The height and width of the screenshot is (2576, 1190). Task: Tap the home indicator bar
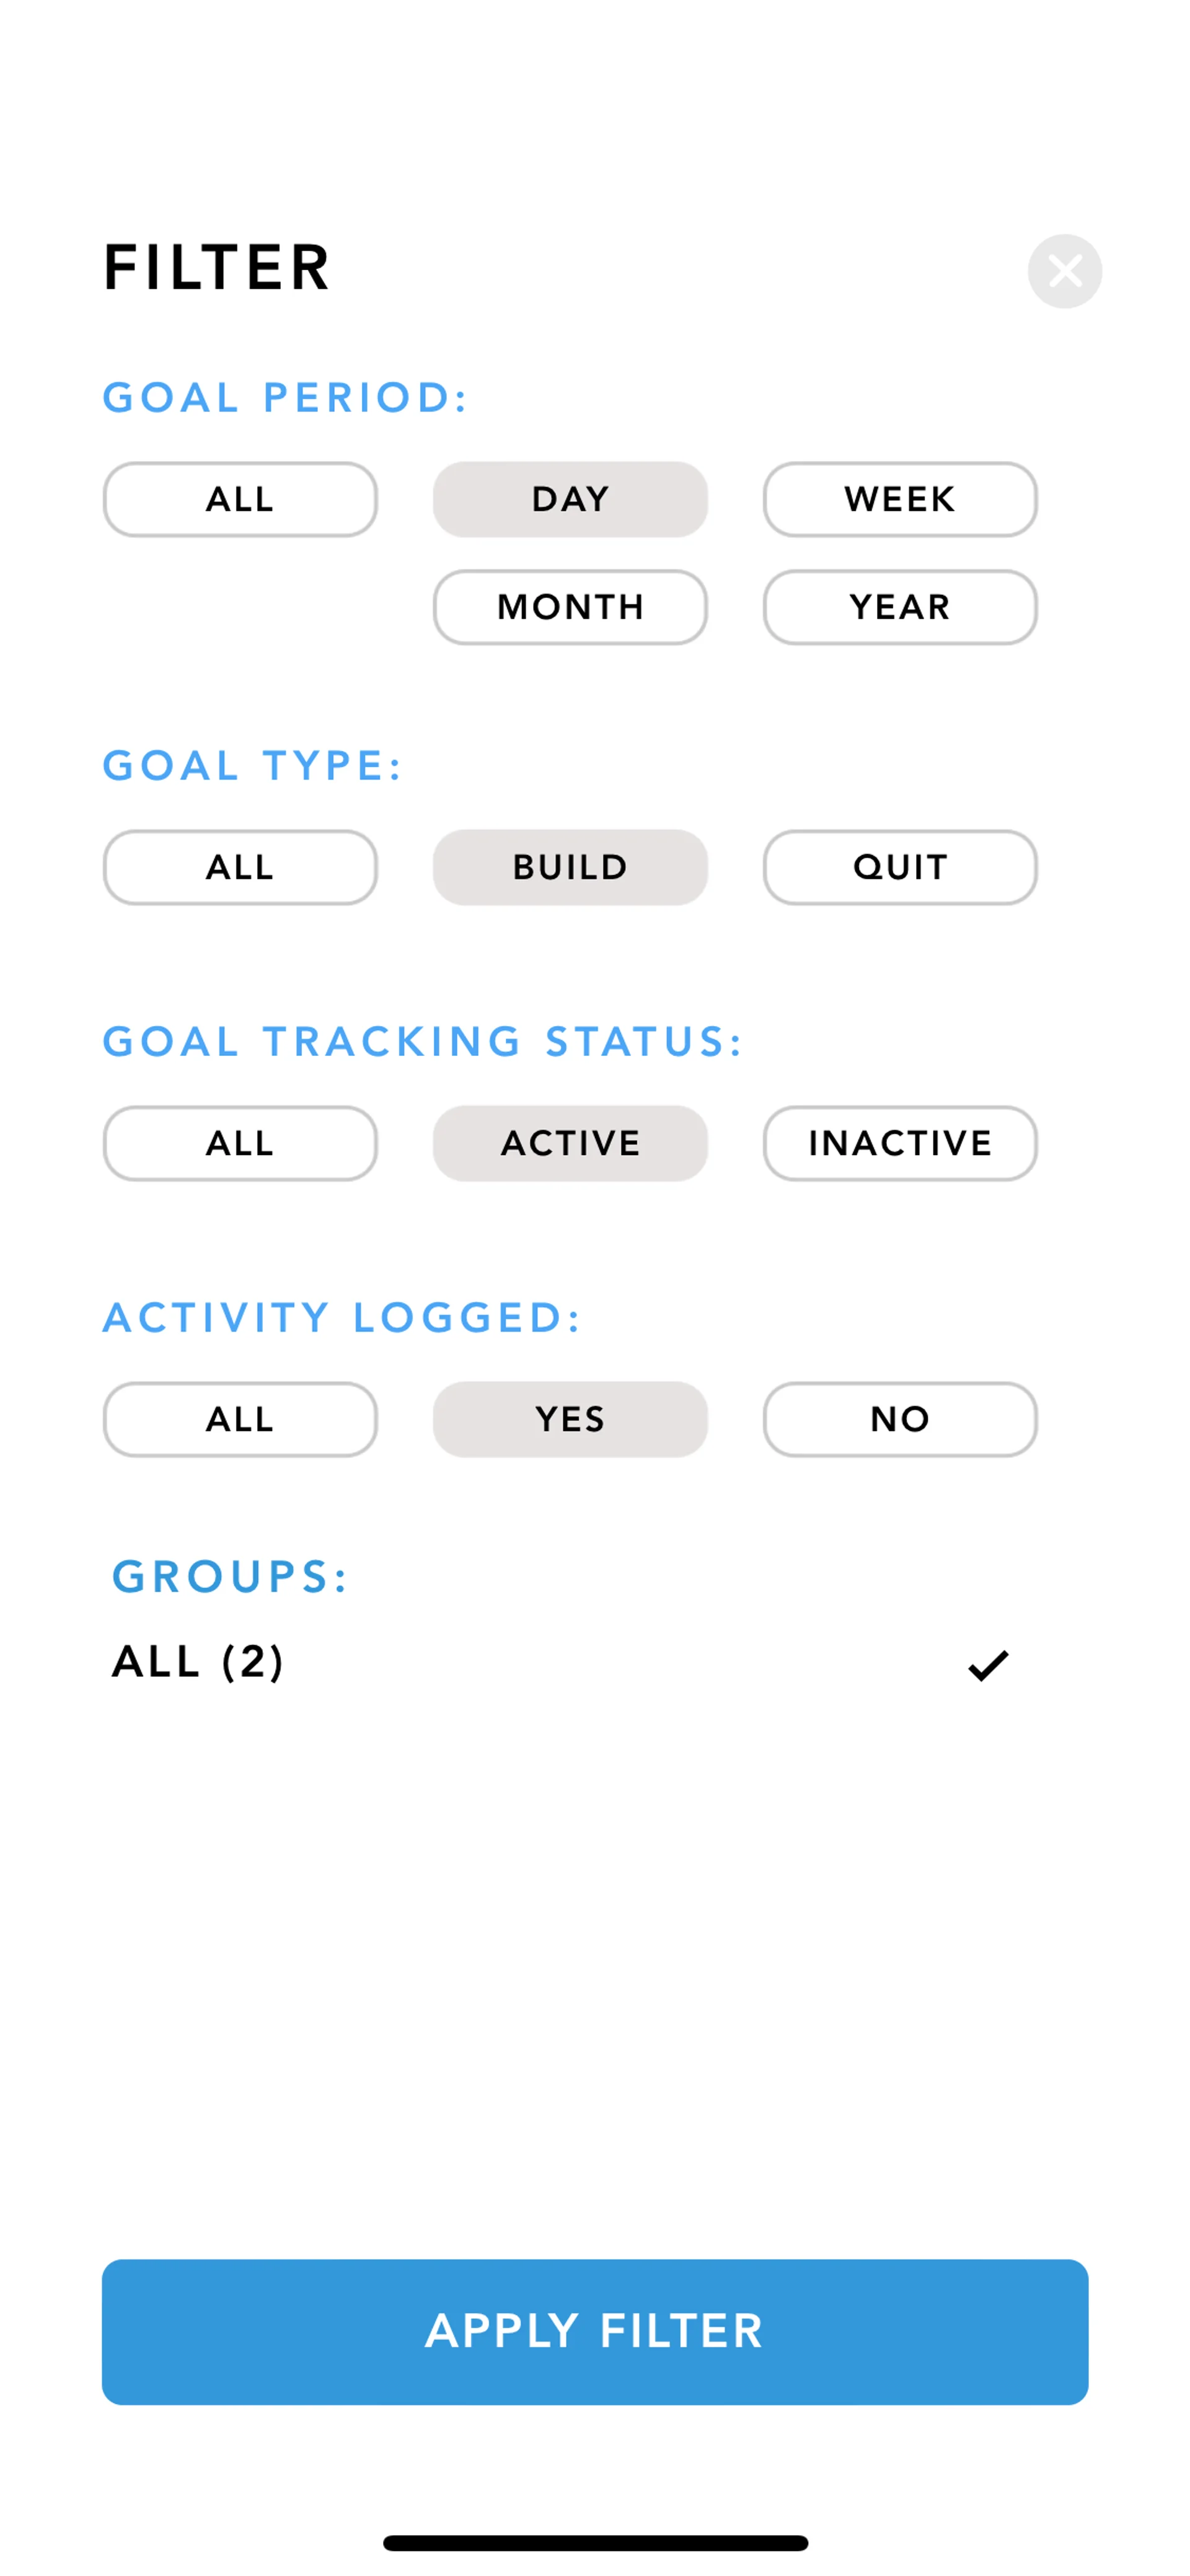595,2542
